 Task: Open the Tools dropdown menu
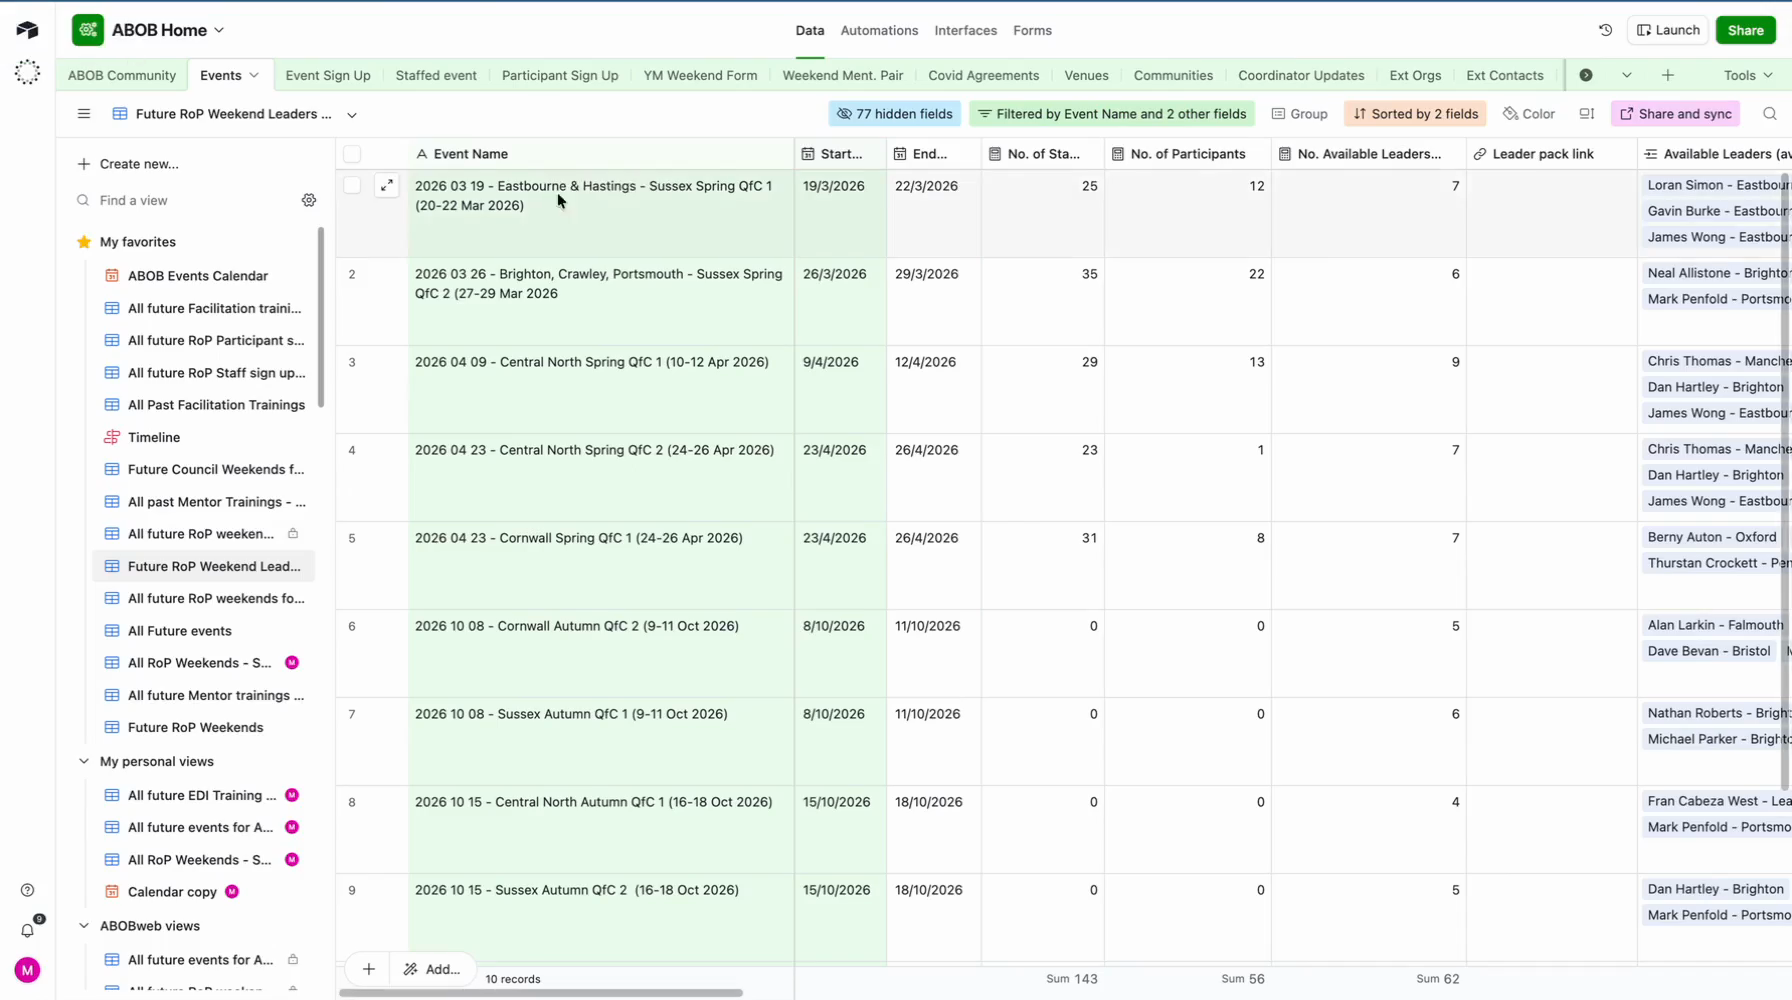pyautogui.click(x=1747, y=75)
